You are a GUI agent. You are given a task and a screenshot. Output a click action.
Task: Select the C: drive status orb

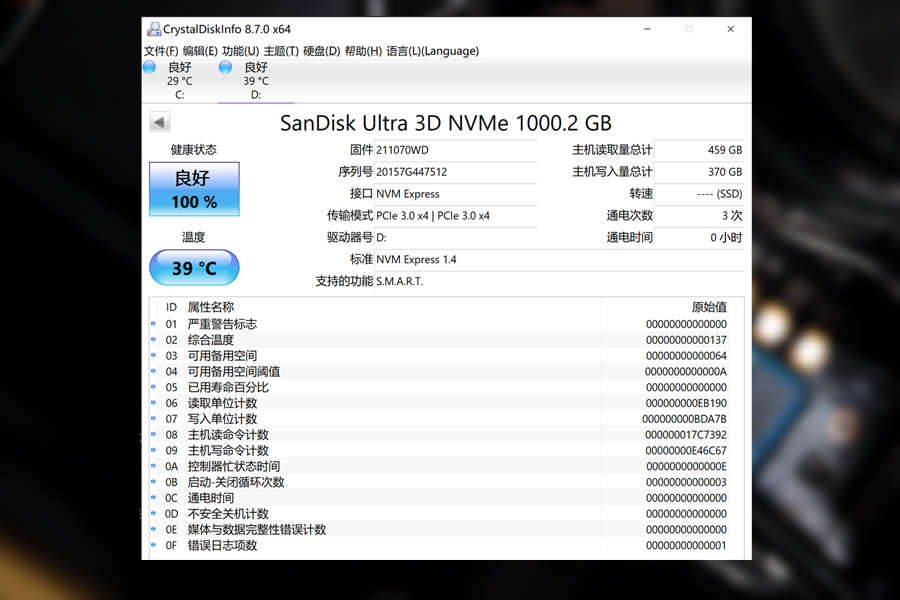coord(150,67)
